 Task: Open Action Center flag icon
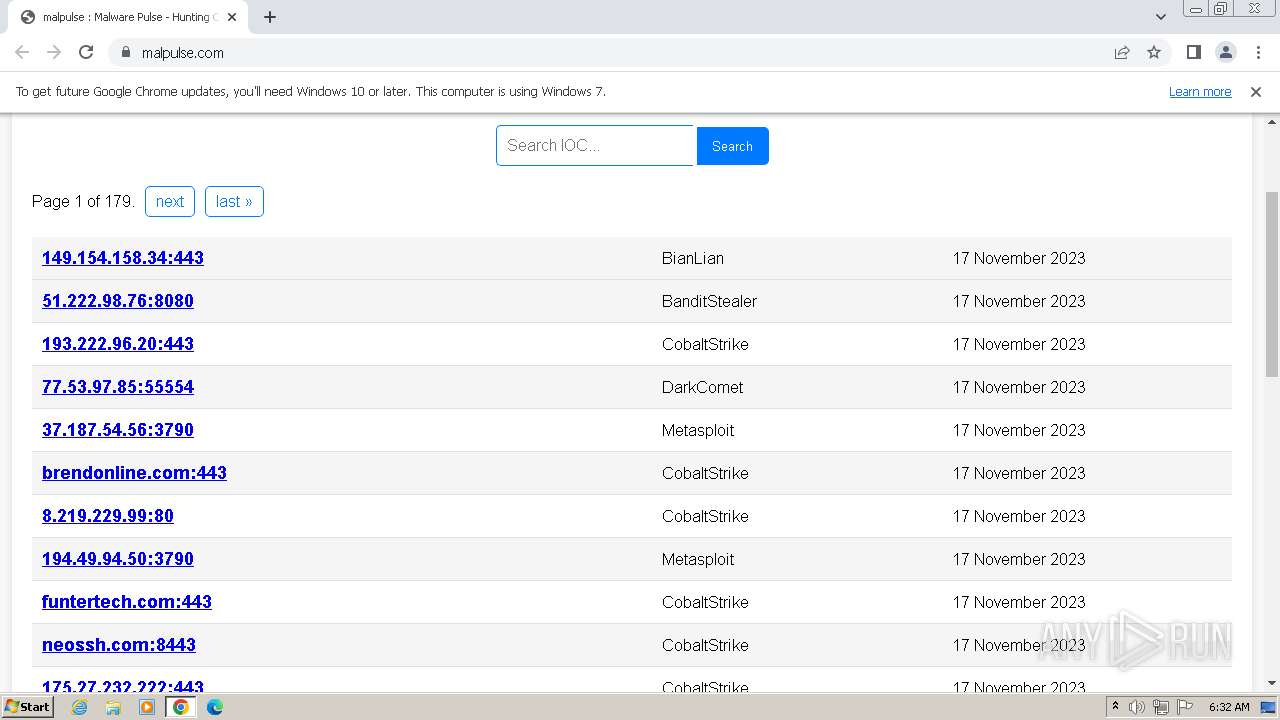(1185, 707)
